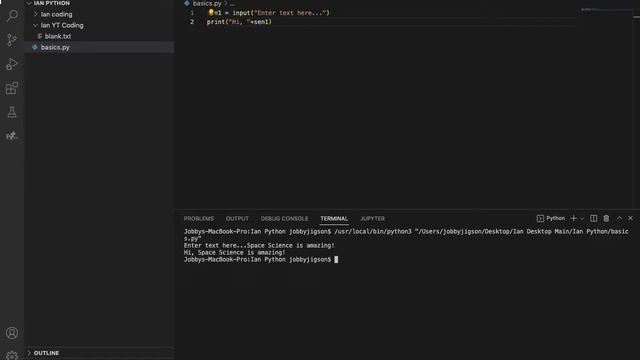Click the Python terminal shell icon
The image size is (640, 360).
[540, 218]
